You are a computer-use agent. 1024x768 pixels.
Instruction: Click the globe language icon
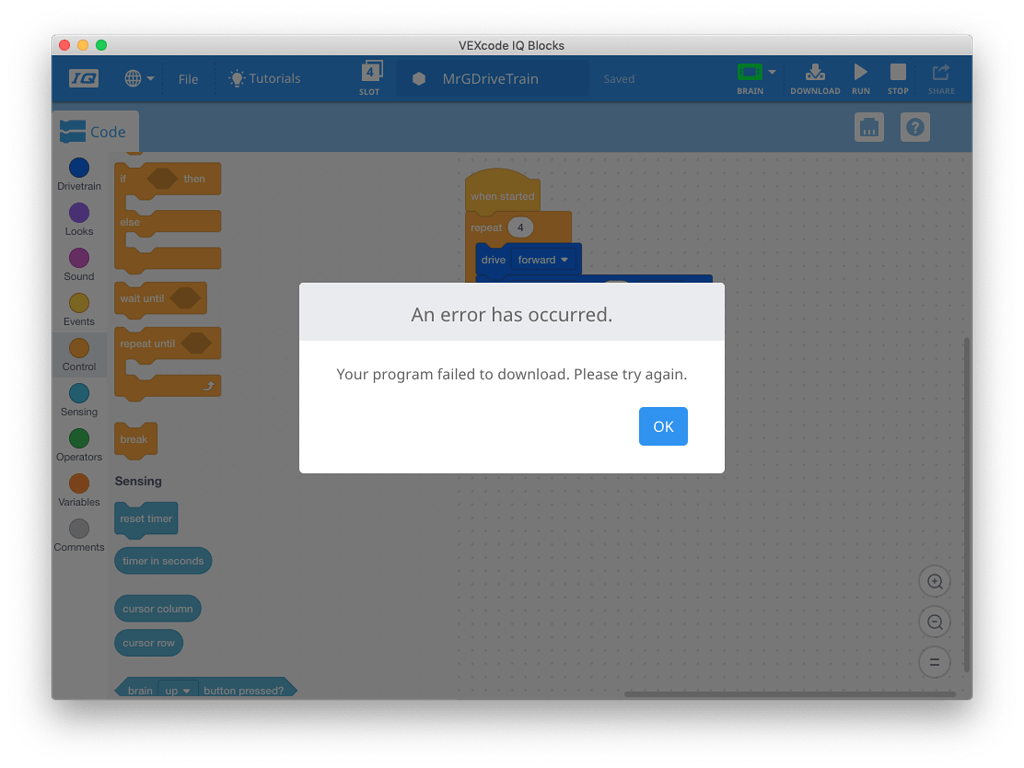point(134,78)
